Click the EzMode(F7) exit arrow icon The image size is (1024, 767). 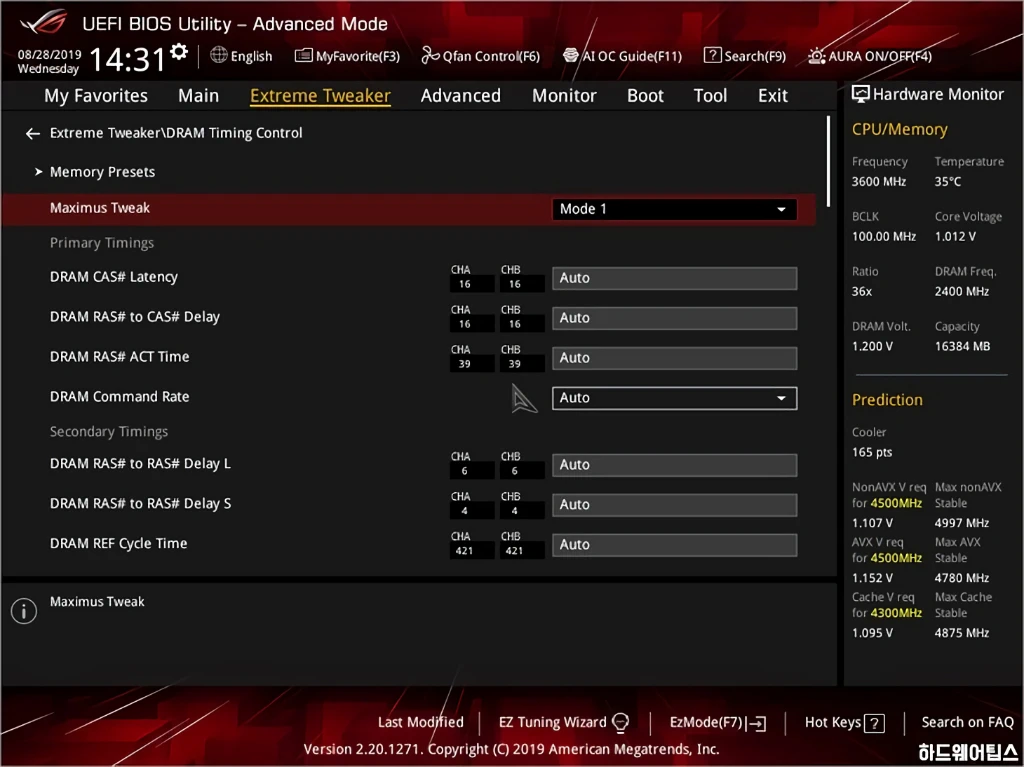coord(758,723)
